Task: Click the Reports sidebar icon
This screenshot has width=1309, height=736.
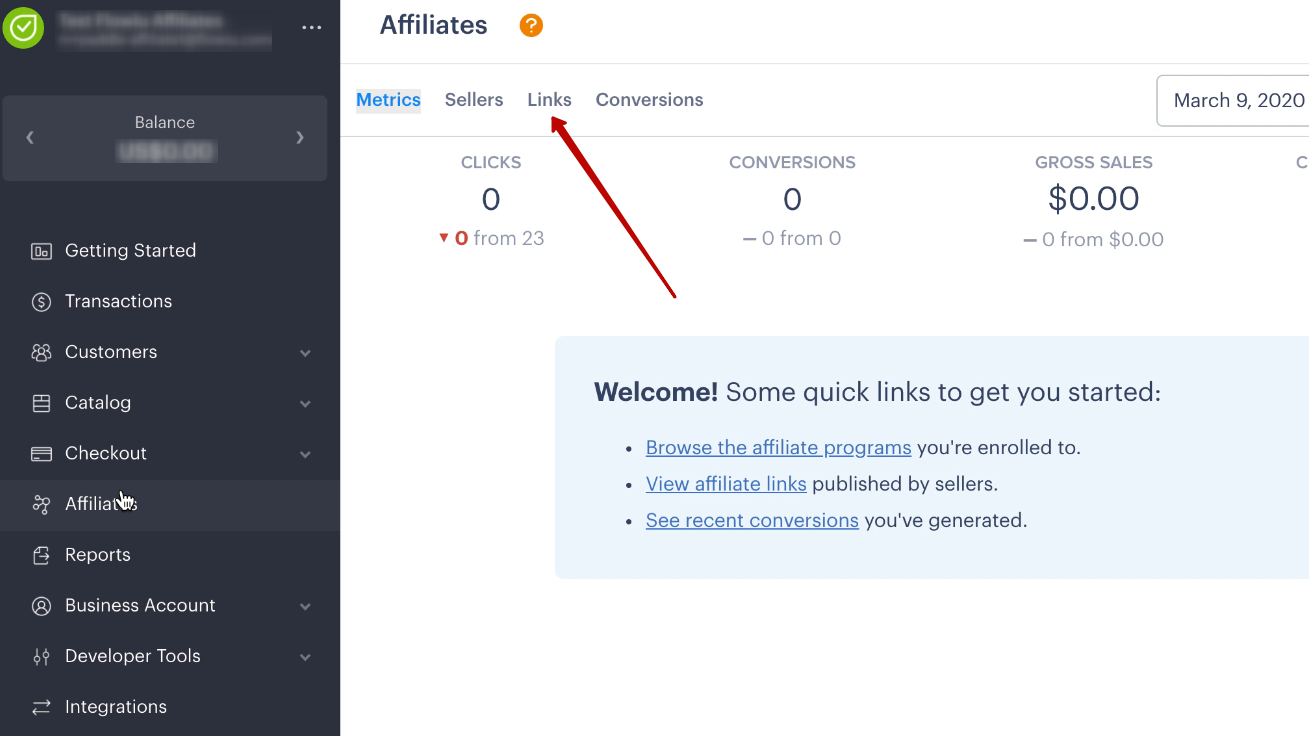Action: click(x=41, y=555)
